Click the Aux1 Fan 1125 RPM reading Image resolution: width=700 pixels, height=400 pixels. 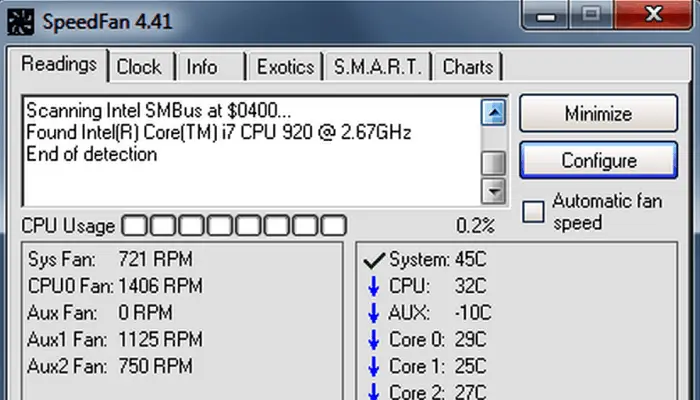click(115, 339)
